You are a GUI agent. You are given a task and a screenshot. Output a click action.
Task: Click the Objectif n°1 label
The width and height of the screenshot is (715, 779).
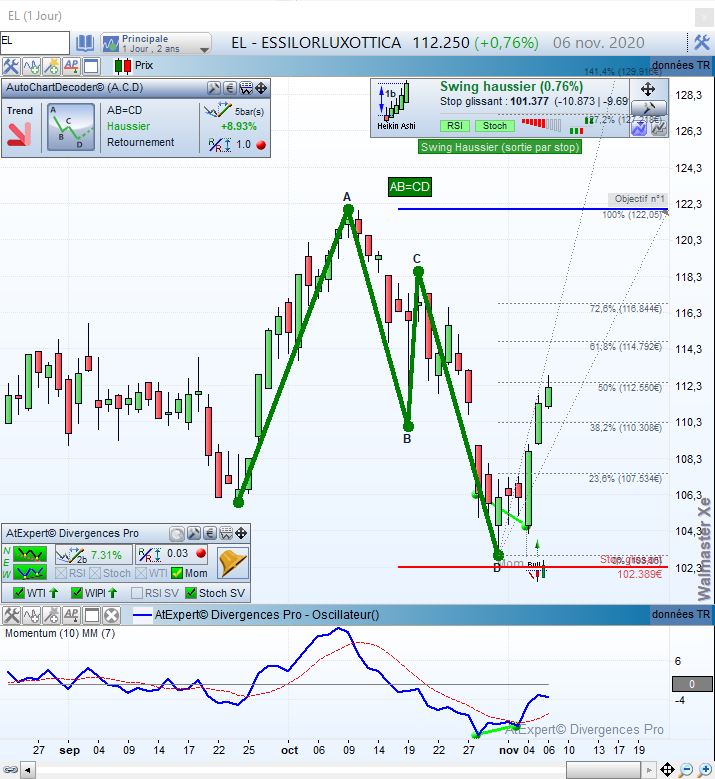point(638,199)
